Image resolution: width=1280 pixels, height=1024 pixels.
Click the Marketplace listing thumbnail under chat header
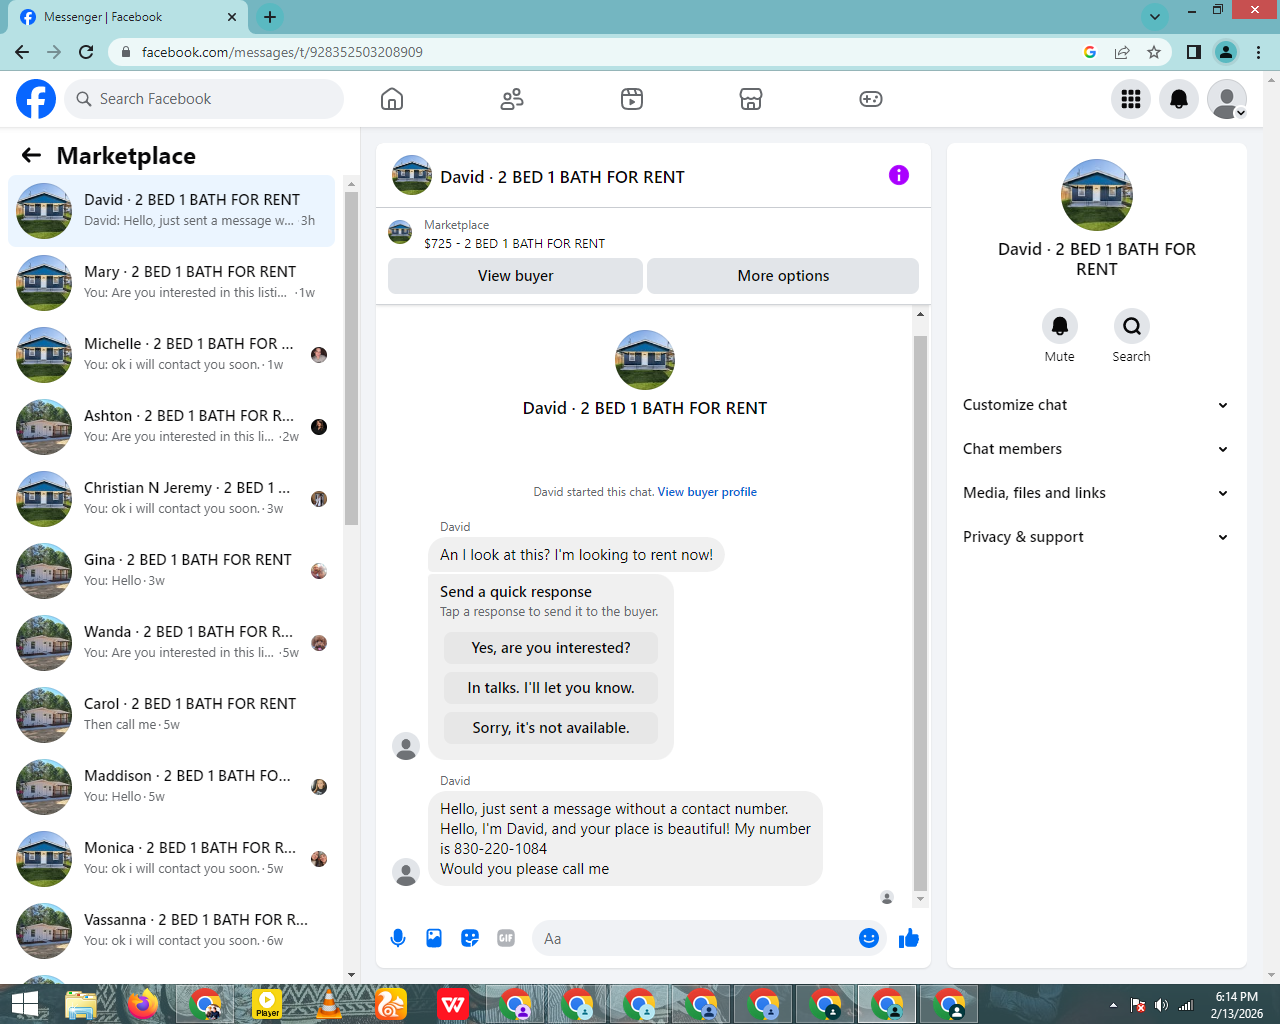[400, 233]
